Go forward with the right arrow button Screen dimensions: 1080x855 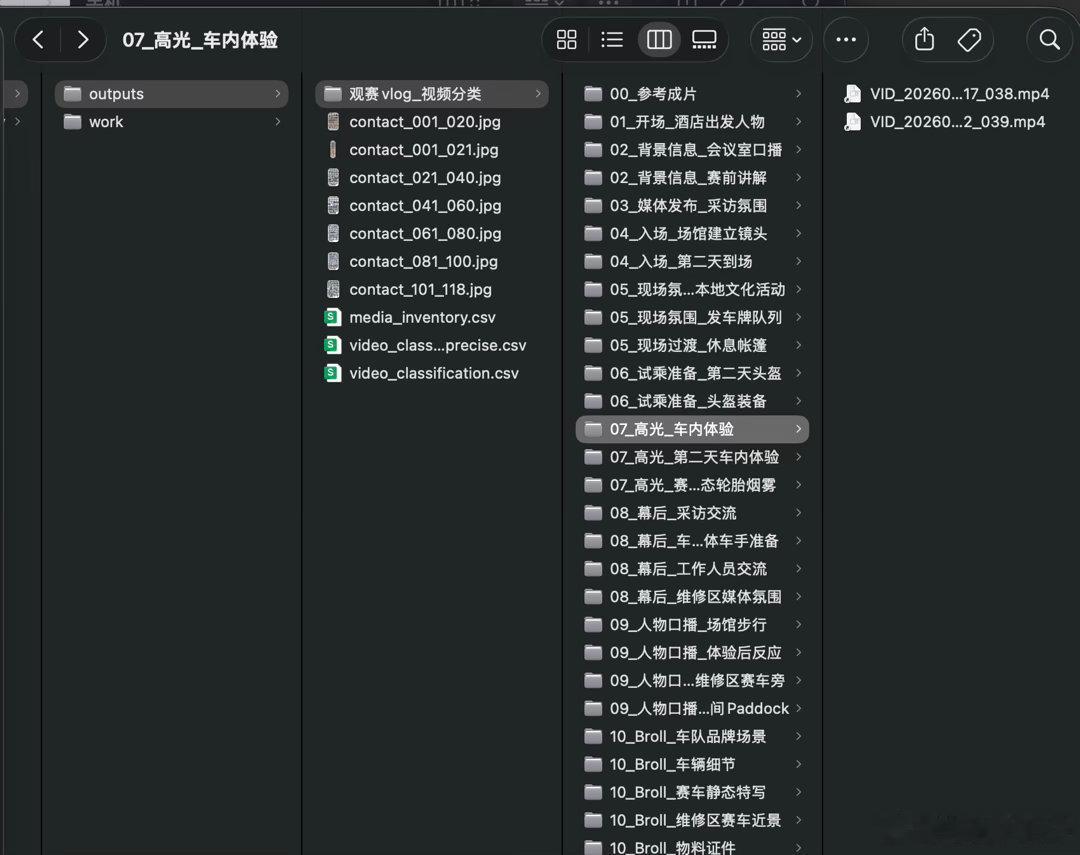click(83, 40)
